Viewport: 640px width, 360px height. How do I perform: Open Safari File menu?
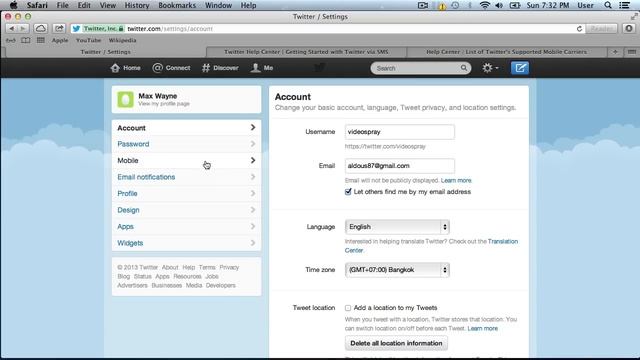pos(62,5)
